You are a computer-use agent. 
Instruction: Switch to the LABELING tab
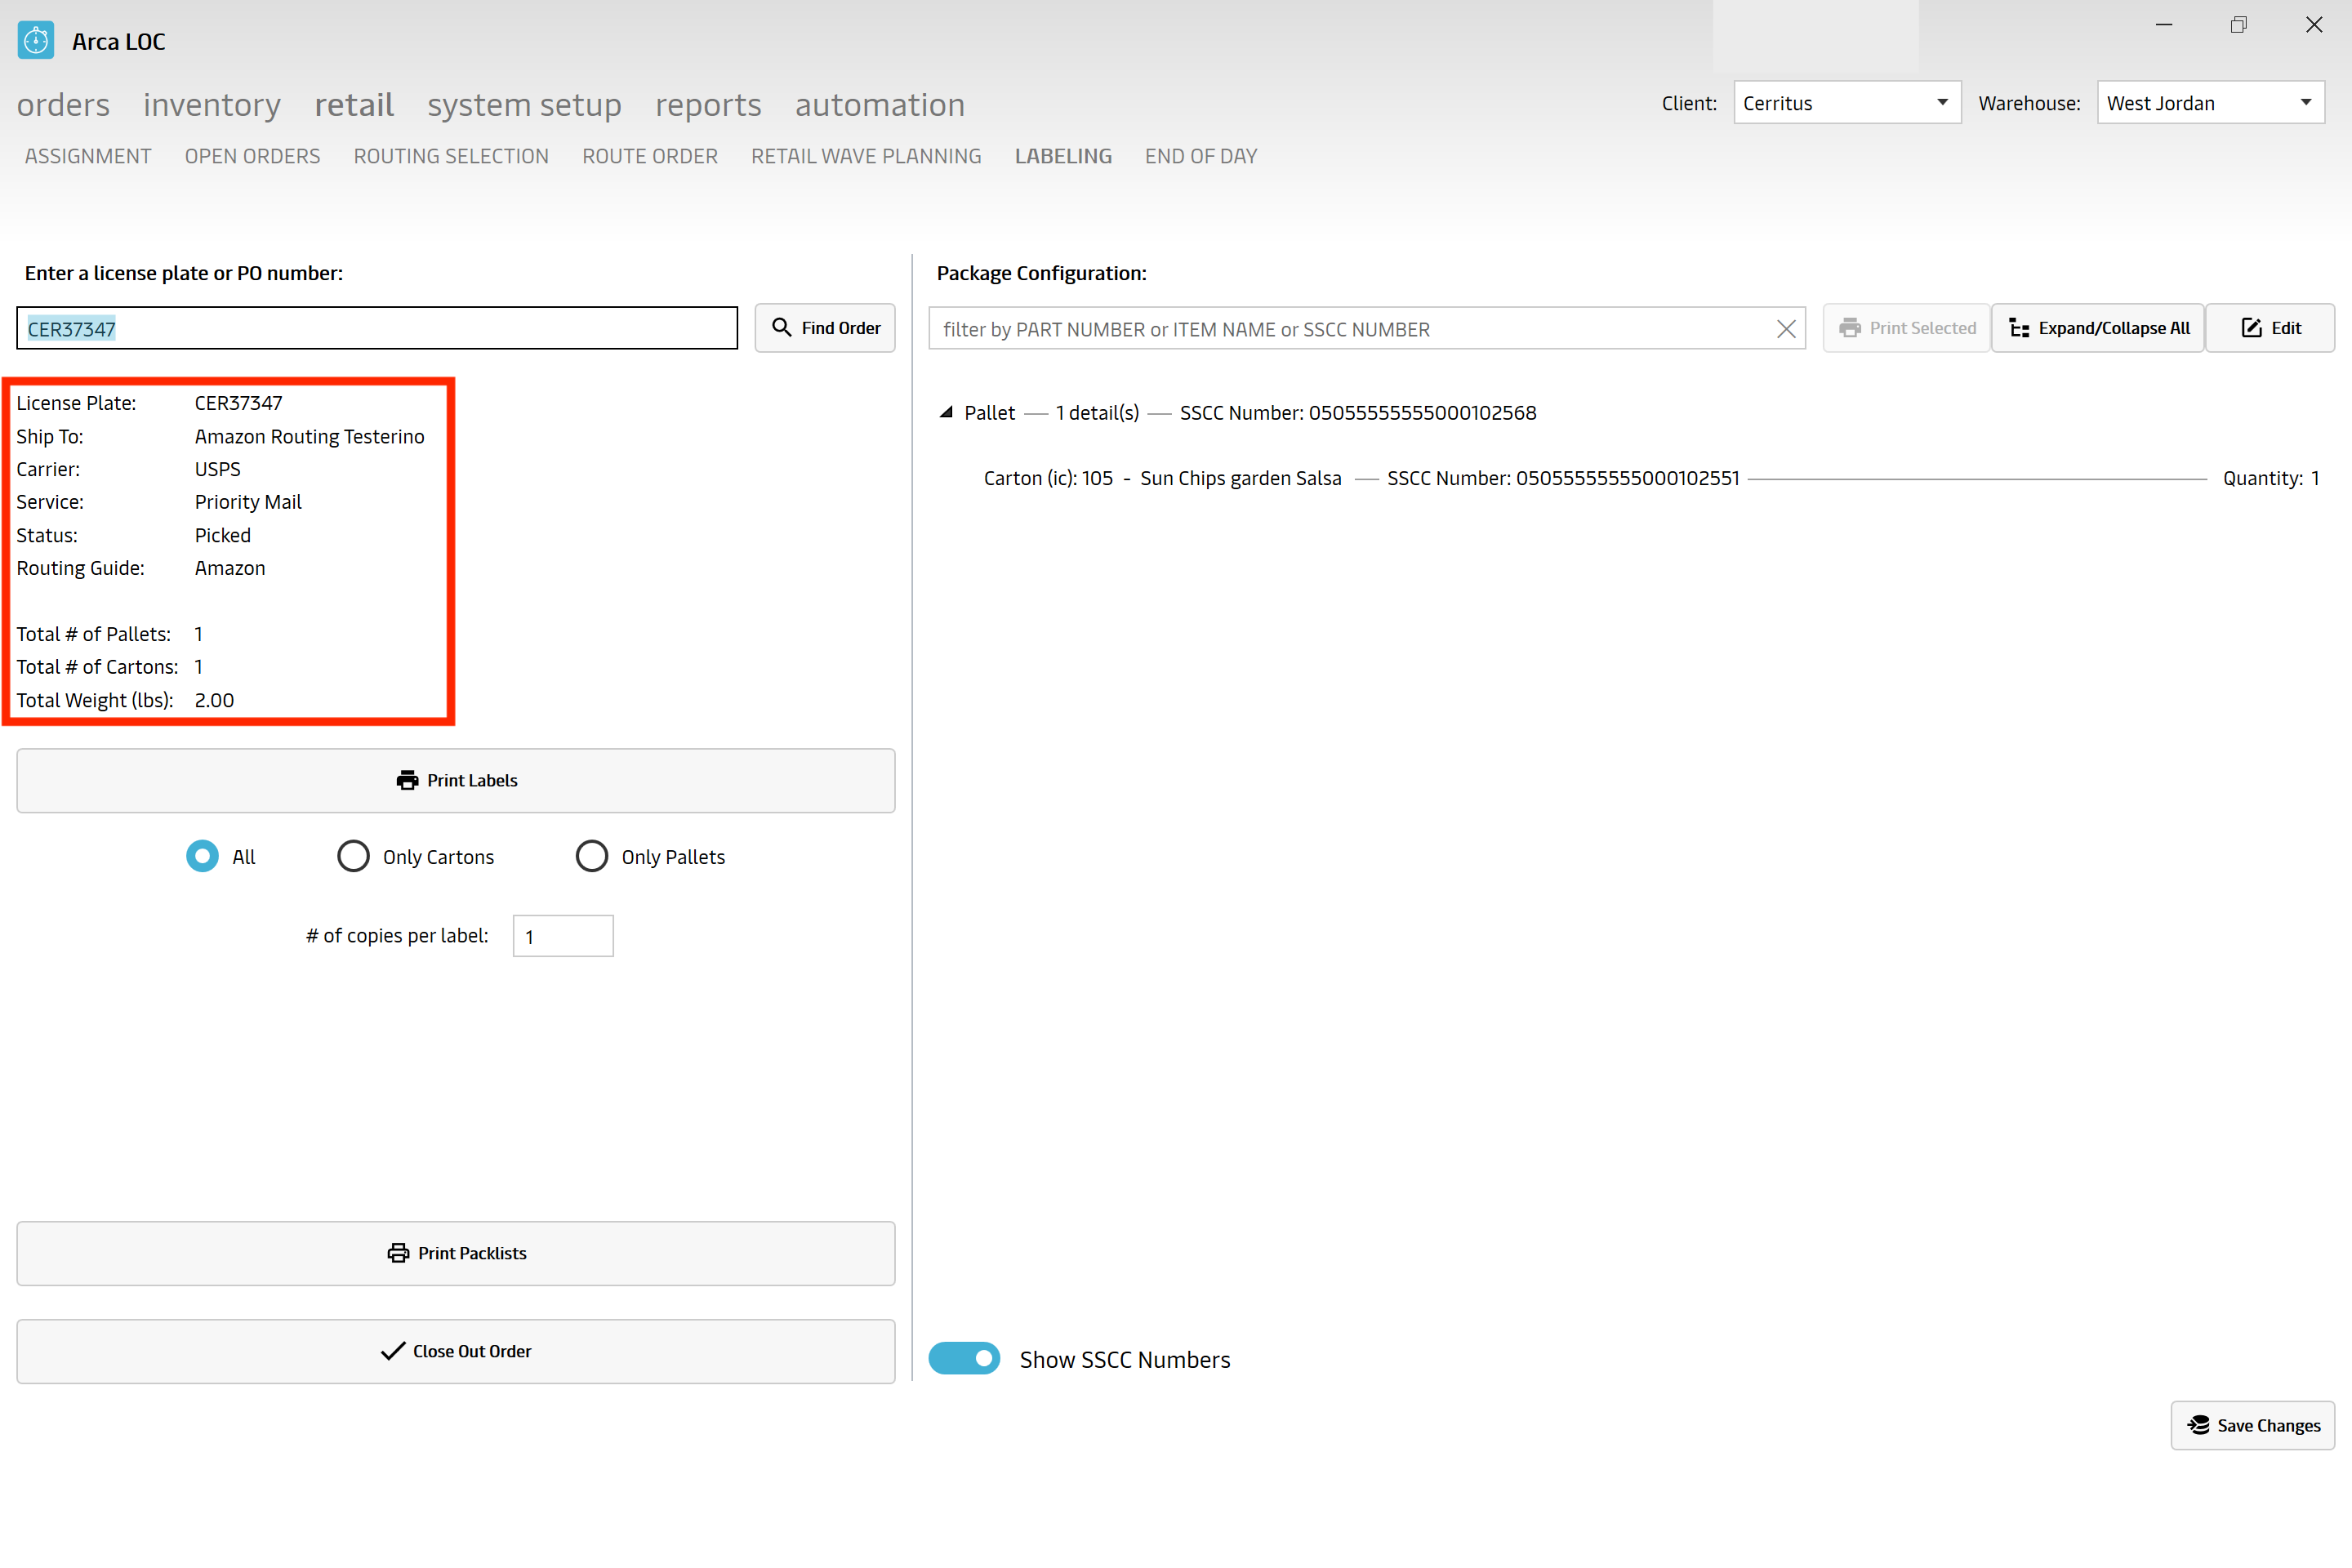coord(1063,156)
